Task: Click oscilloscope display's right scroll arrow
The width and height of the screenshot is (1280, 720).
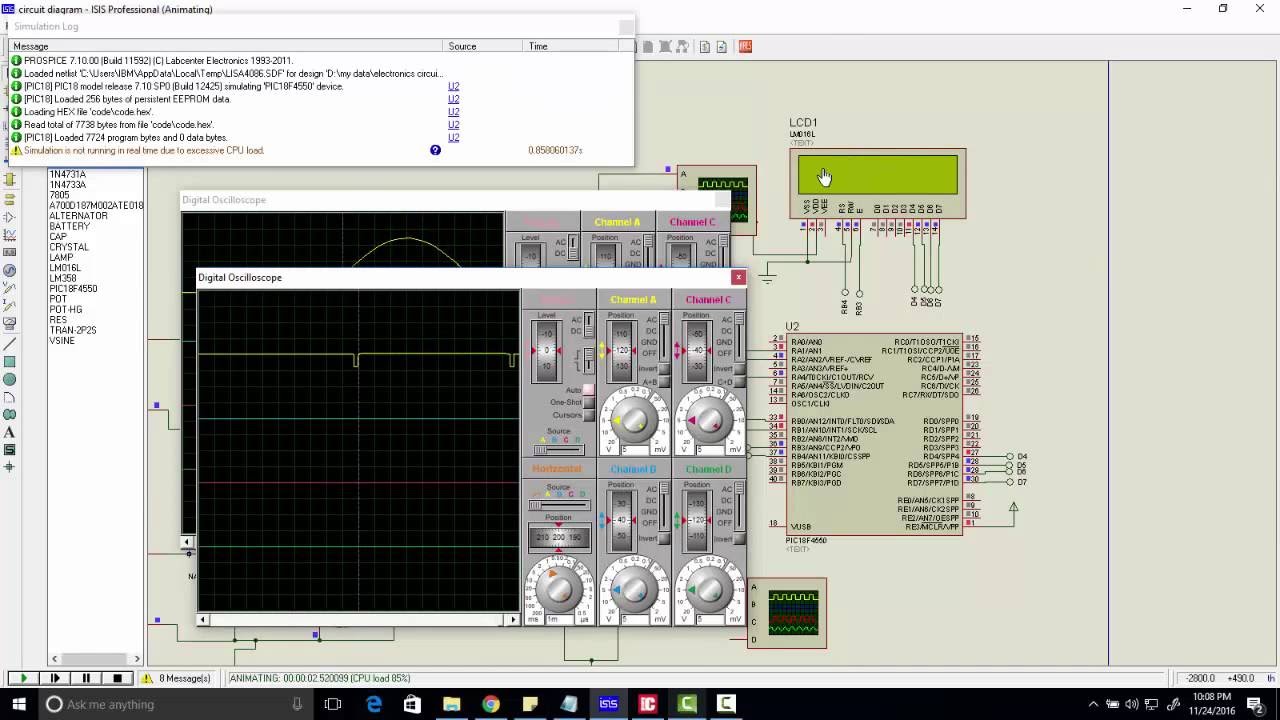Action: (x=514, y=619)
